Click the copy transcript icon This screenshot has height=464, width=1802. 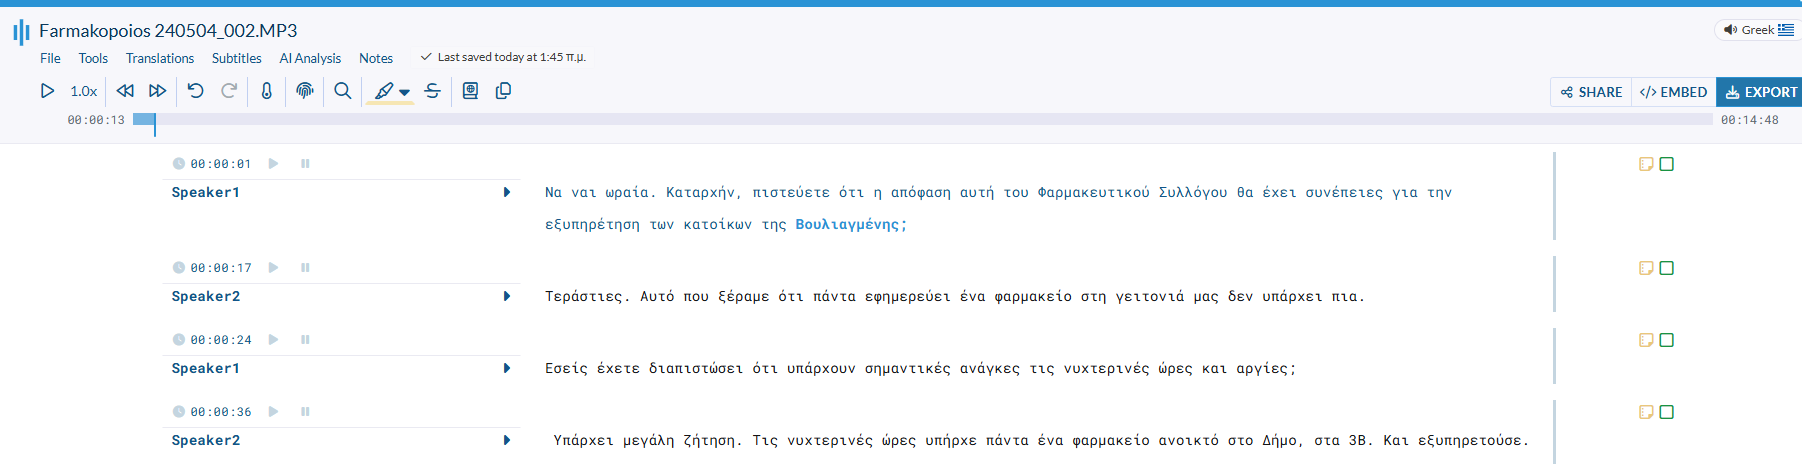(x=504, y=91)
